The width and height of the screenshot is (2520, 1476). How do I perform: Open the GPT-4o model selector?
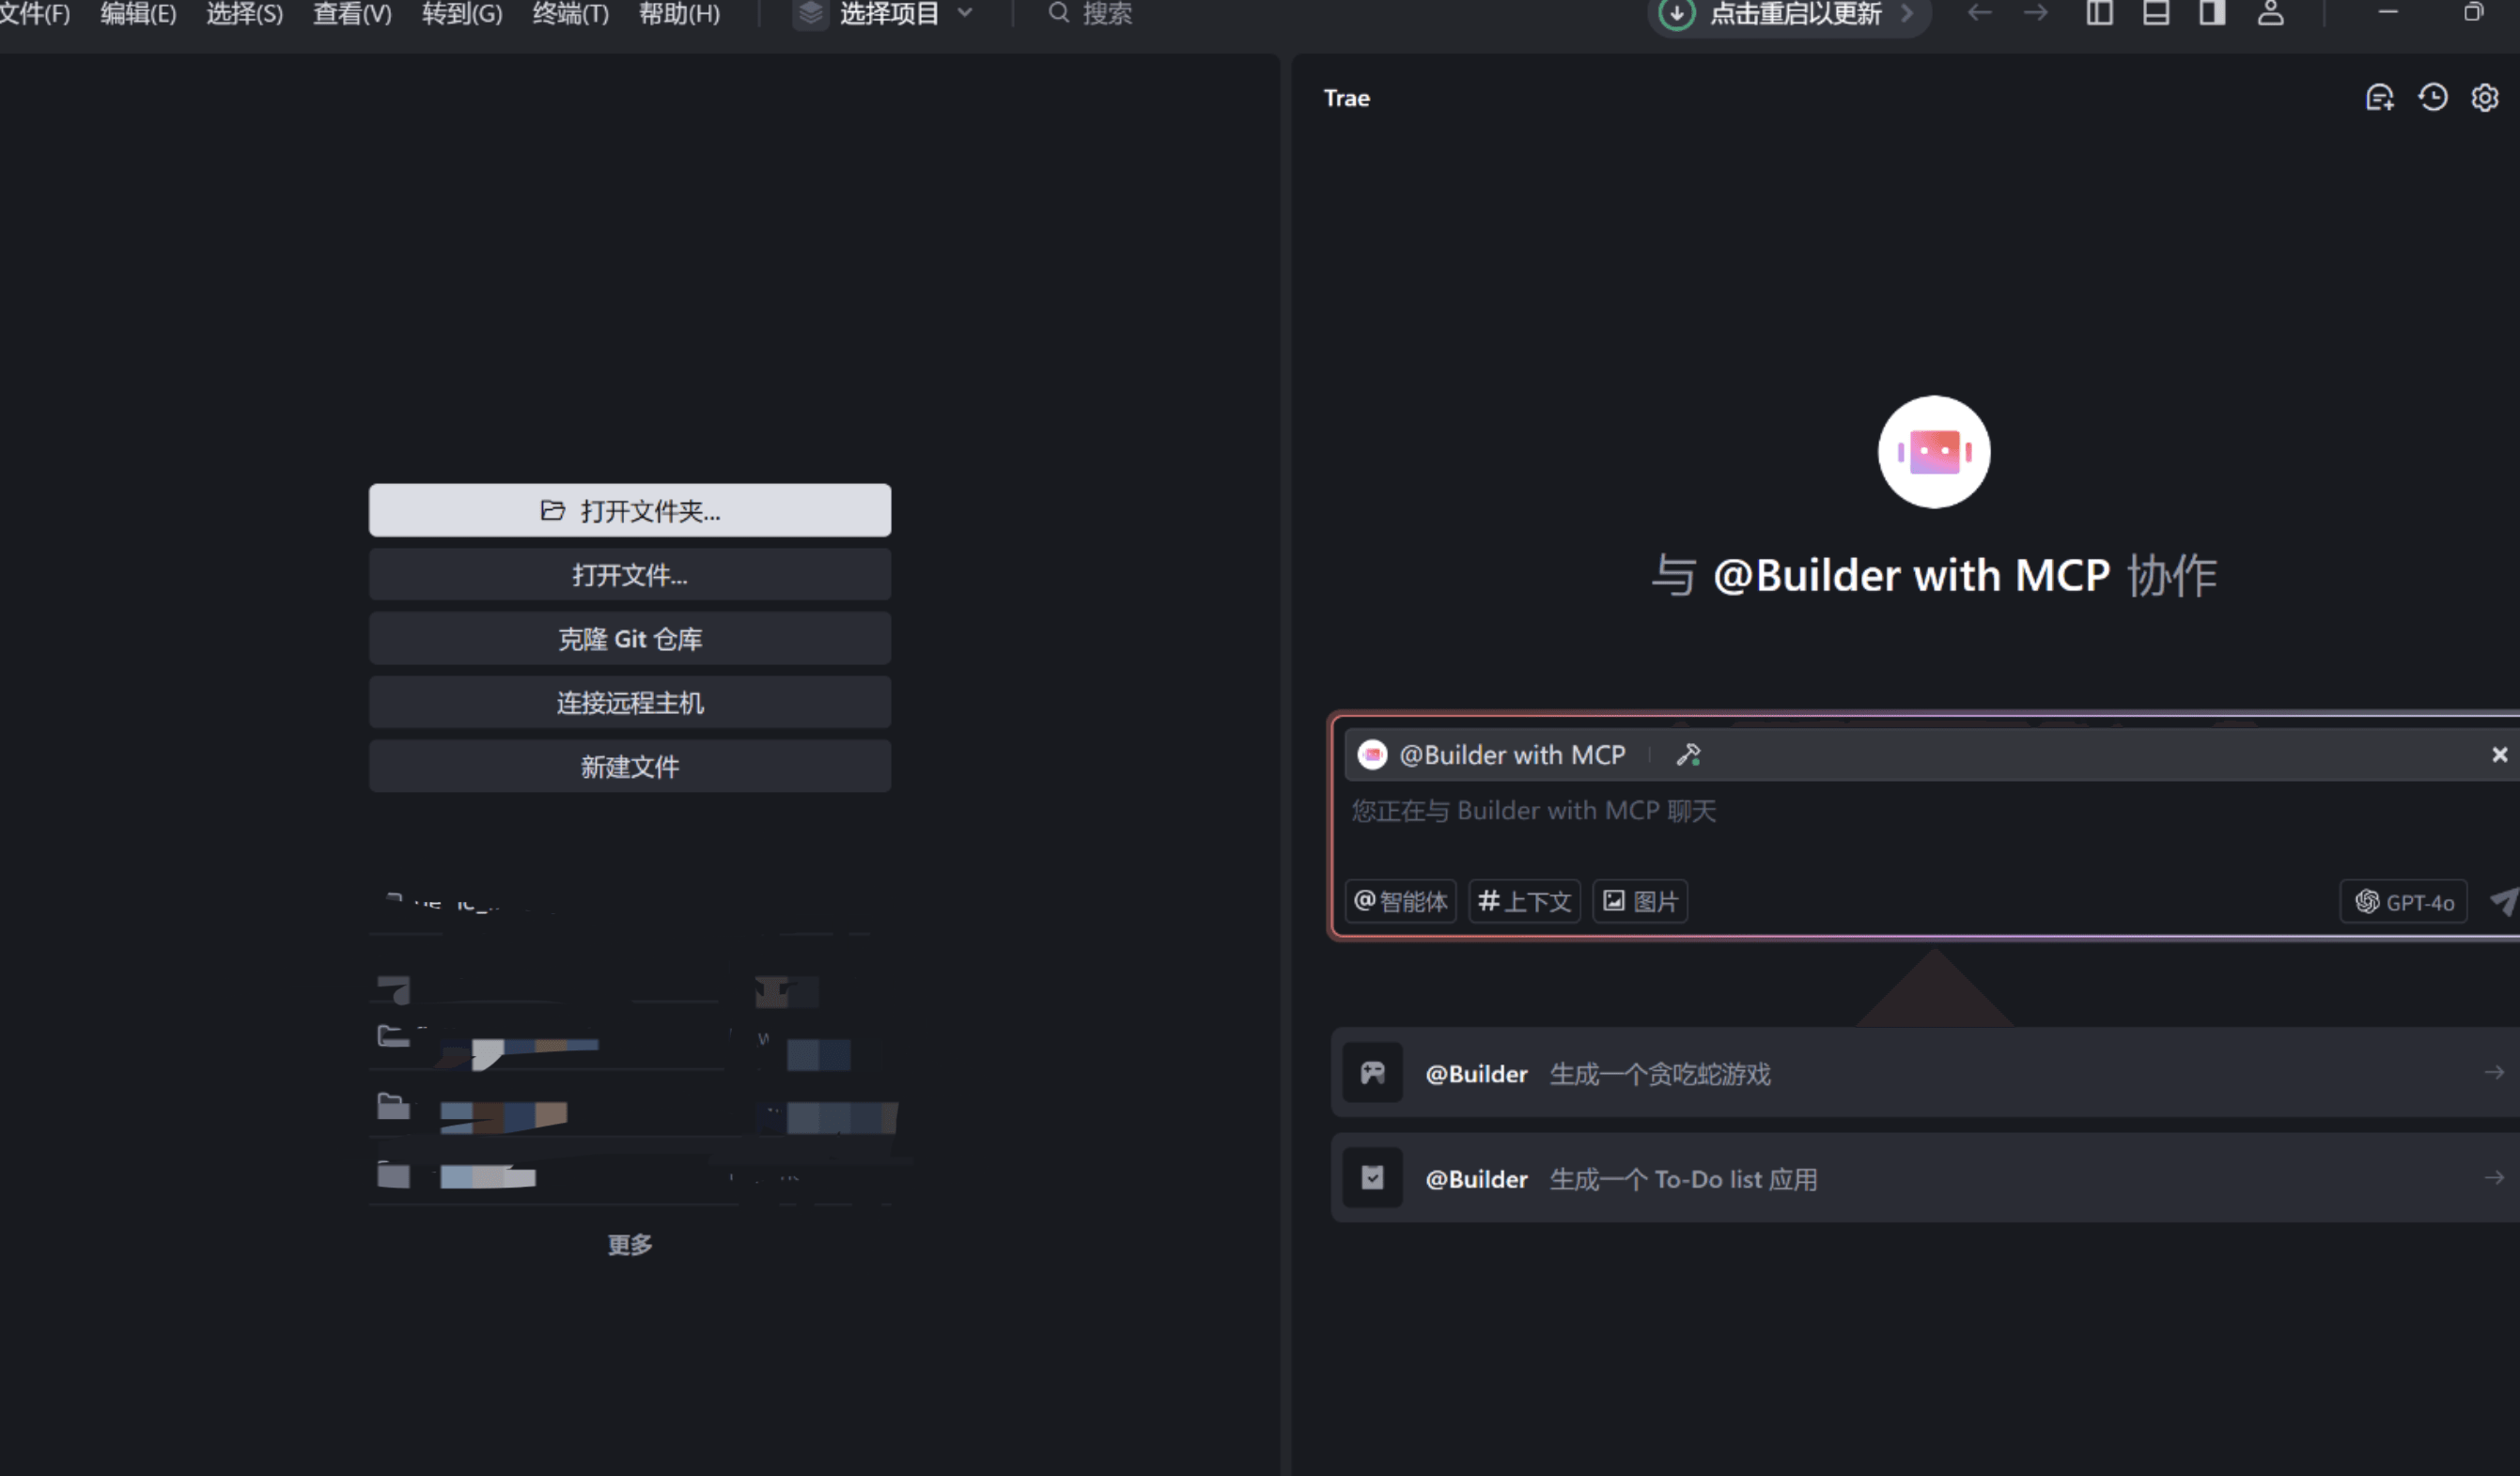pos(2403,902)
